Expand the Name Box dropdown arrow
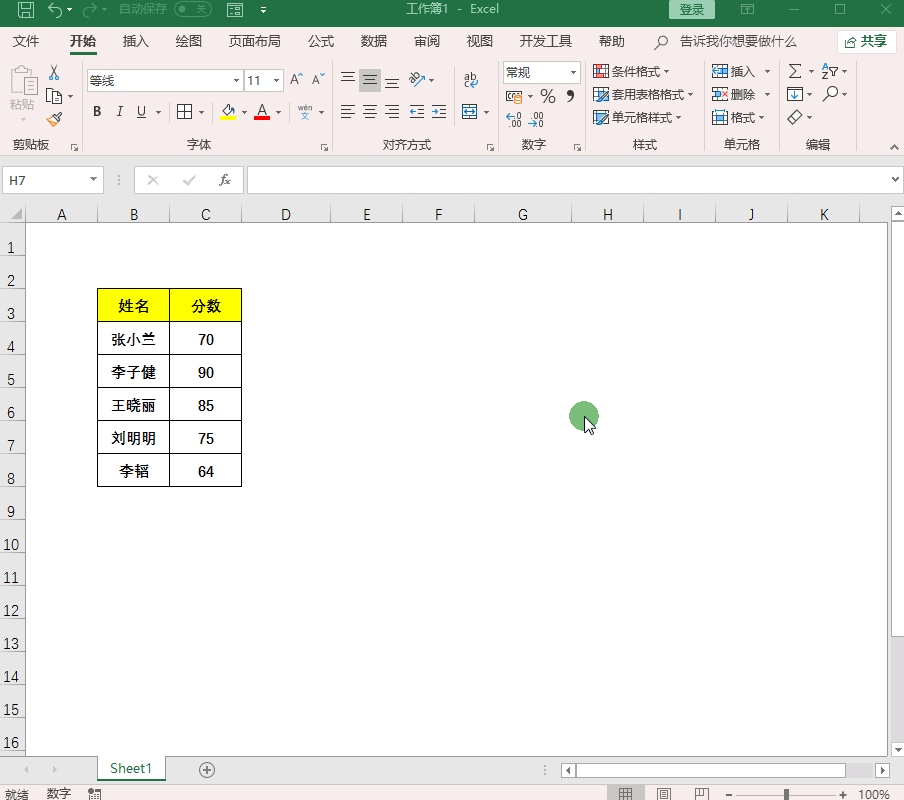This screenshot has width=904, height=800. (93, 179)
